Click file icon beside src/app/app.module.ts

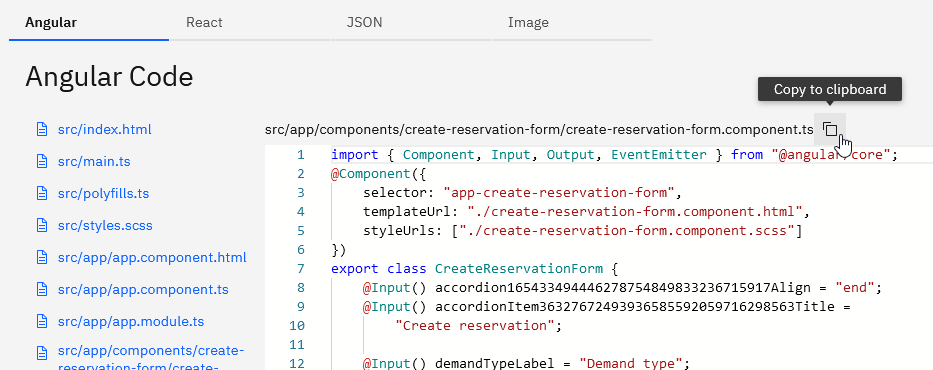tap(42, 322)
